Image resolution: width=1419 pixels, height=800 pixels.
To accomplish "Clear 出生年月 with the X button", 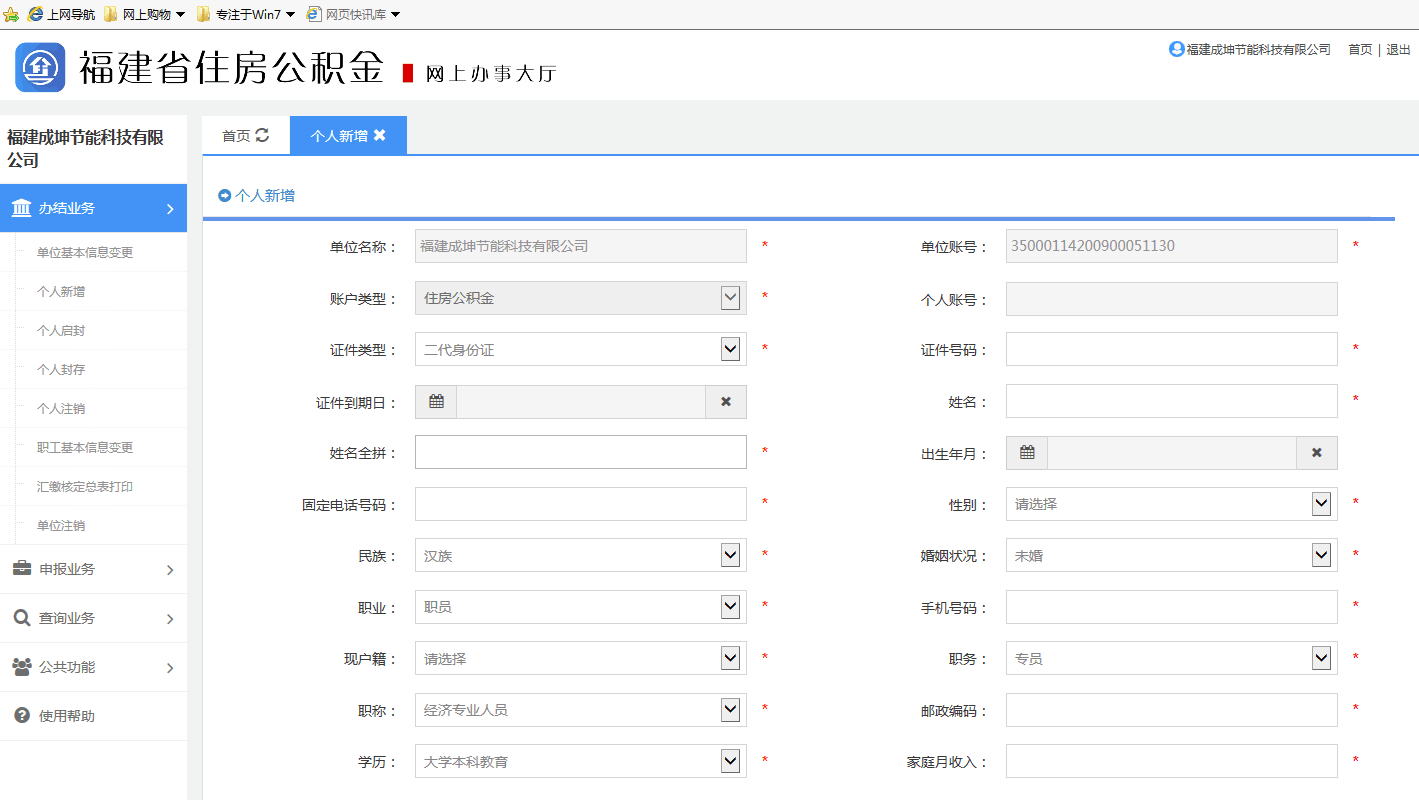I will (1317, 452).
